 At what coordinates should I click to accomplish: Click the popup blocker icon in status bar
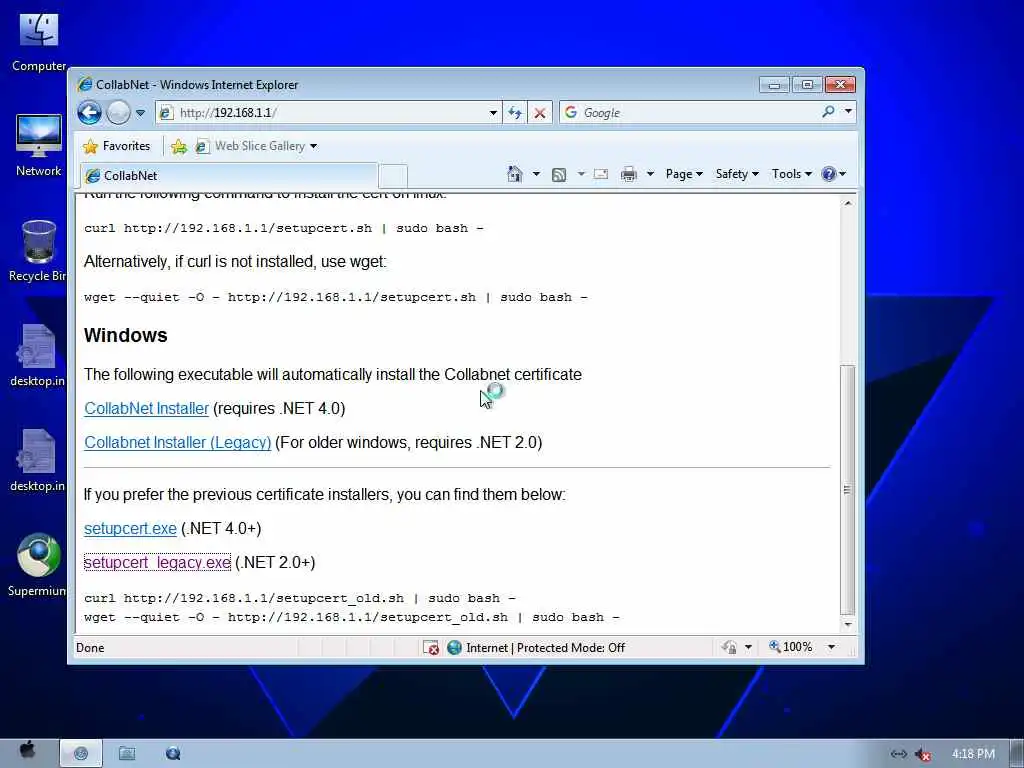point(430,647)
